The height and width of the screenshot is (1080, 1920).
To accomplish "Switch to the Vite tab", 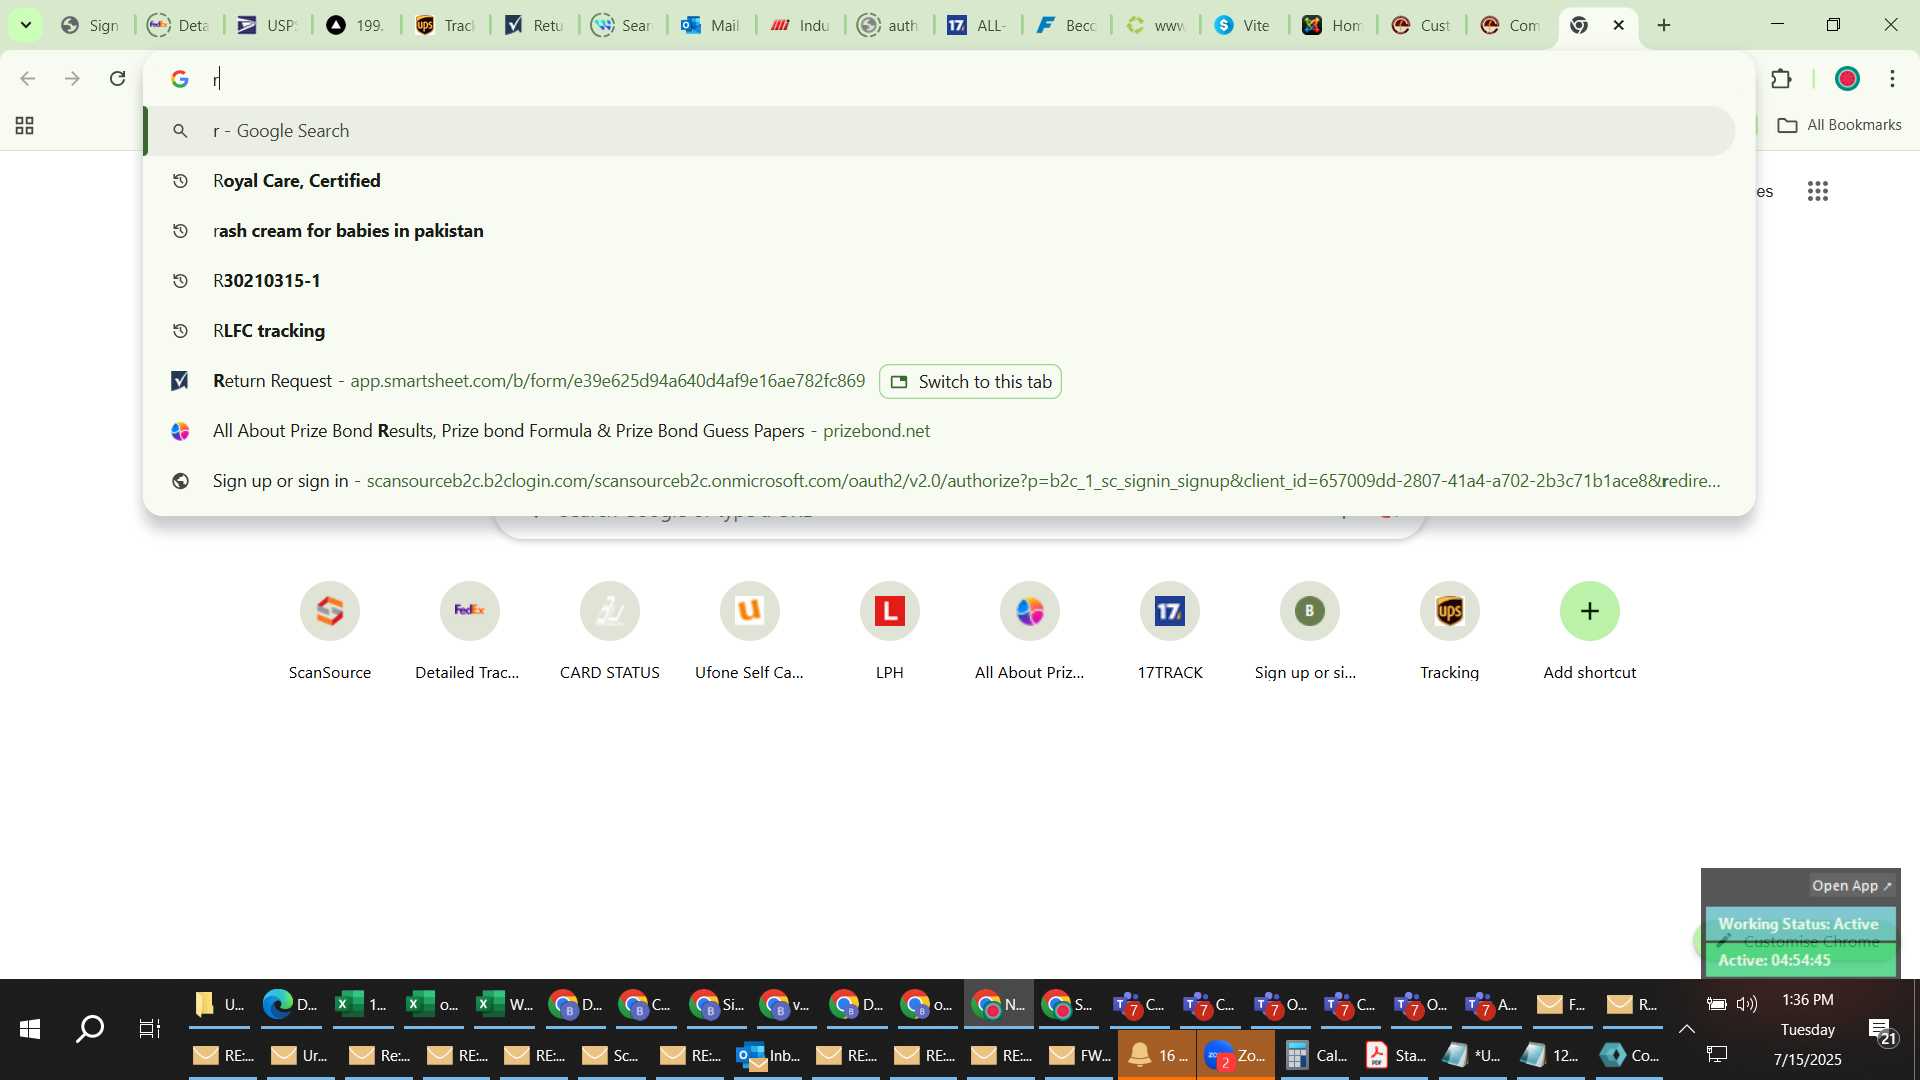I will (x=1243, y=25).
